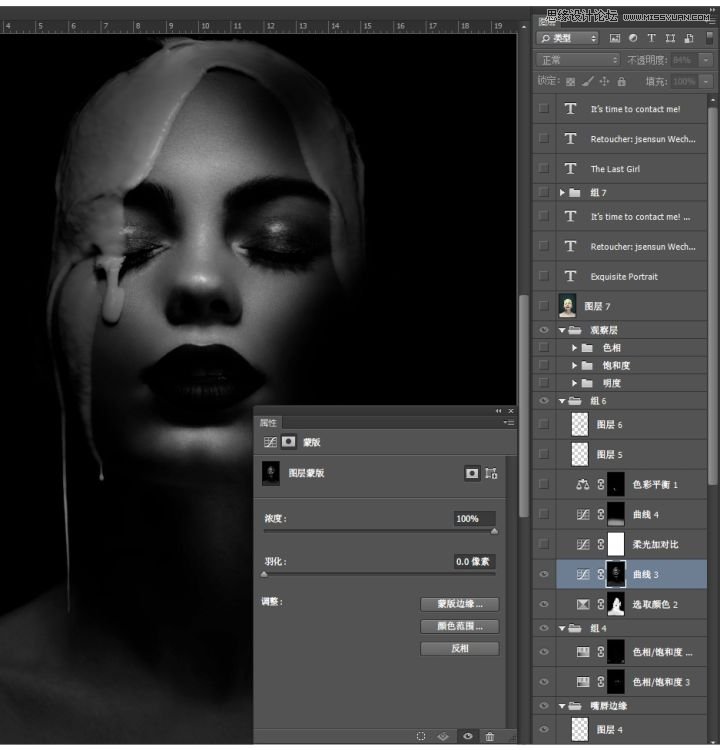Hide the 曲线 3 layer
Screen dimensions: 720x750
coord(544,574)
